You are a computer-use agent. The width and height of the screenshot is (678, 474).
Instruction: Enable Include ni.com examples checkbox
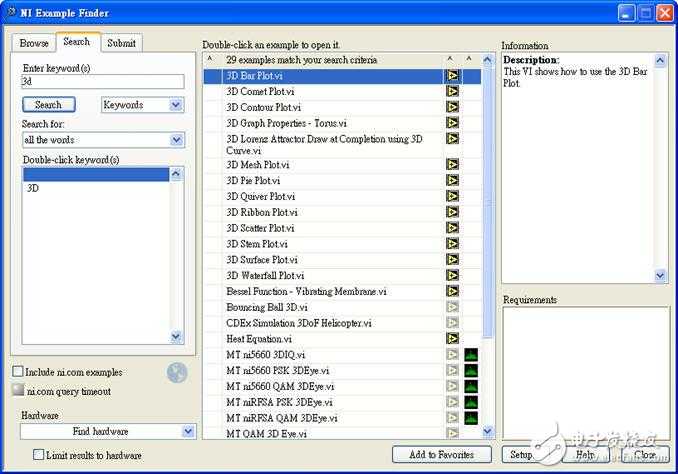[18, 372]
